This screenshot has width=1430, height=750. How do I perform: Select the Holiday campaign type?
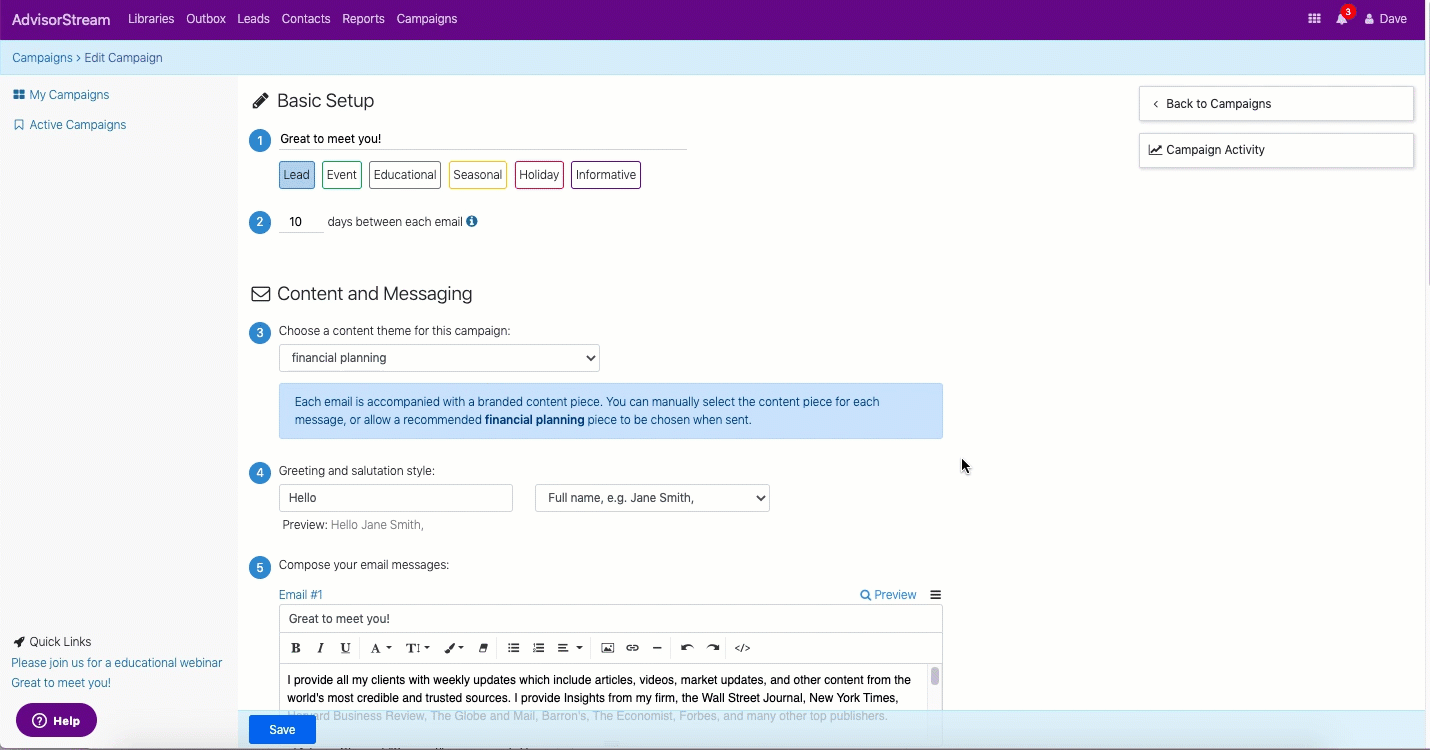pyautogui.click(x=539, y=175)
